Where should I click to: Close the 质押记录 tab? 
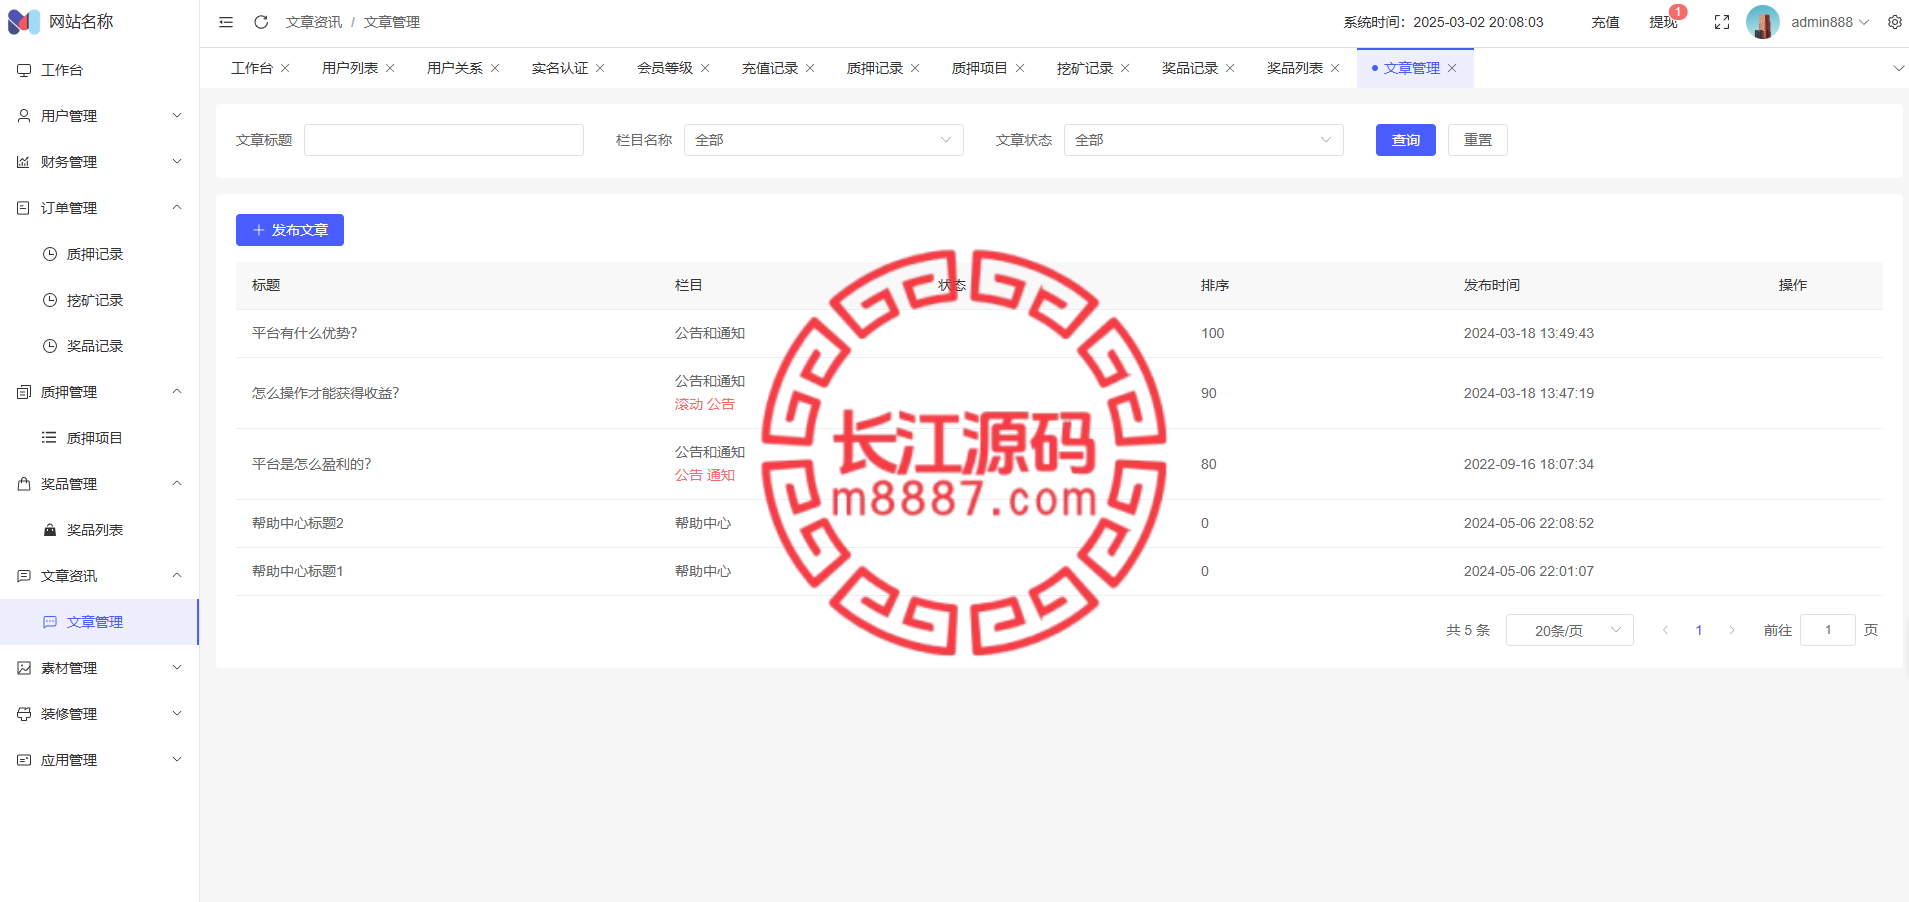point(915,68)
